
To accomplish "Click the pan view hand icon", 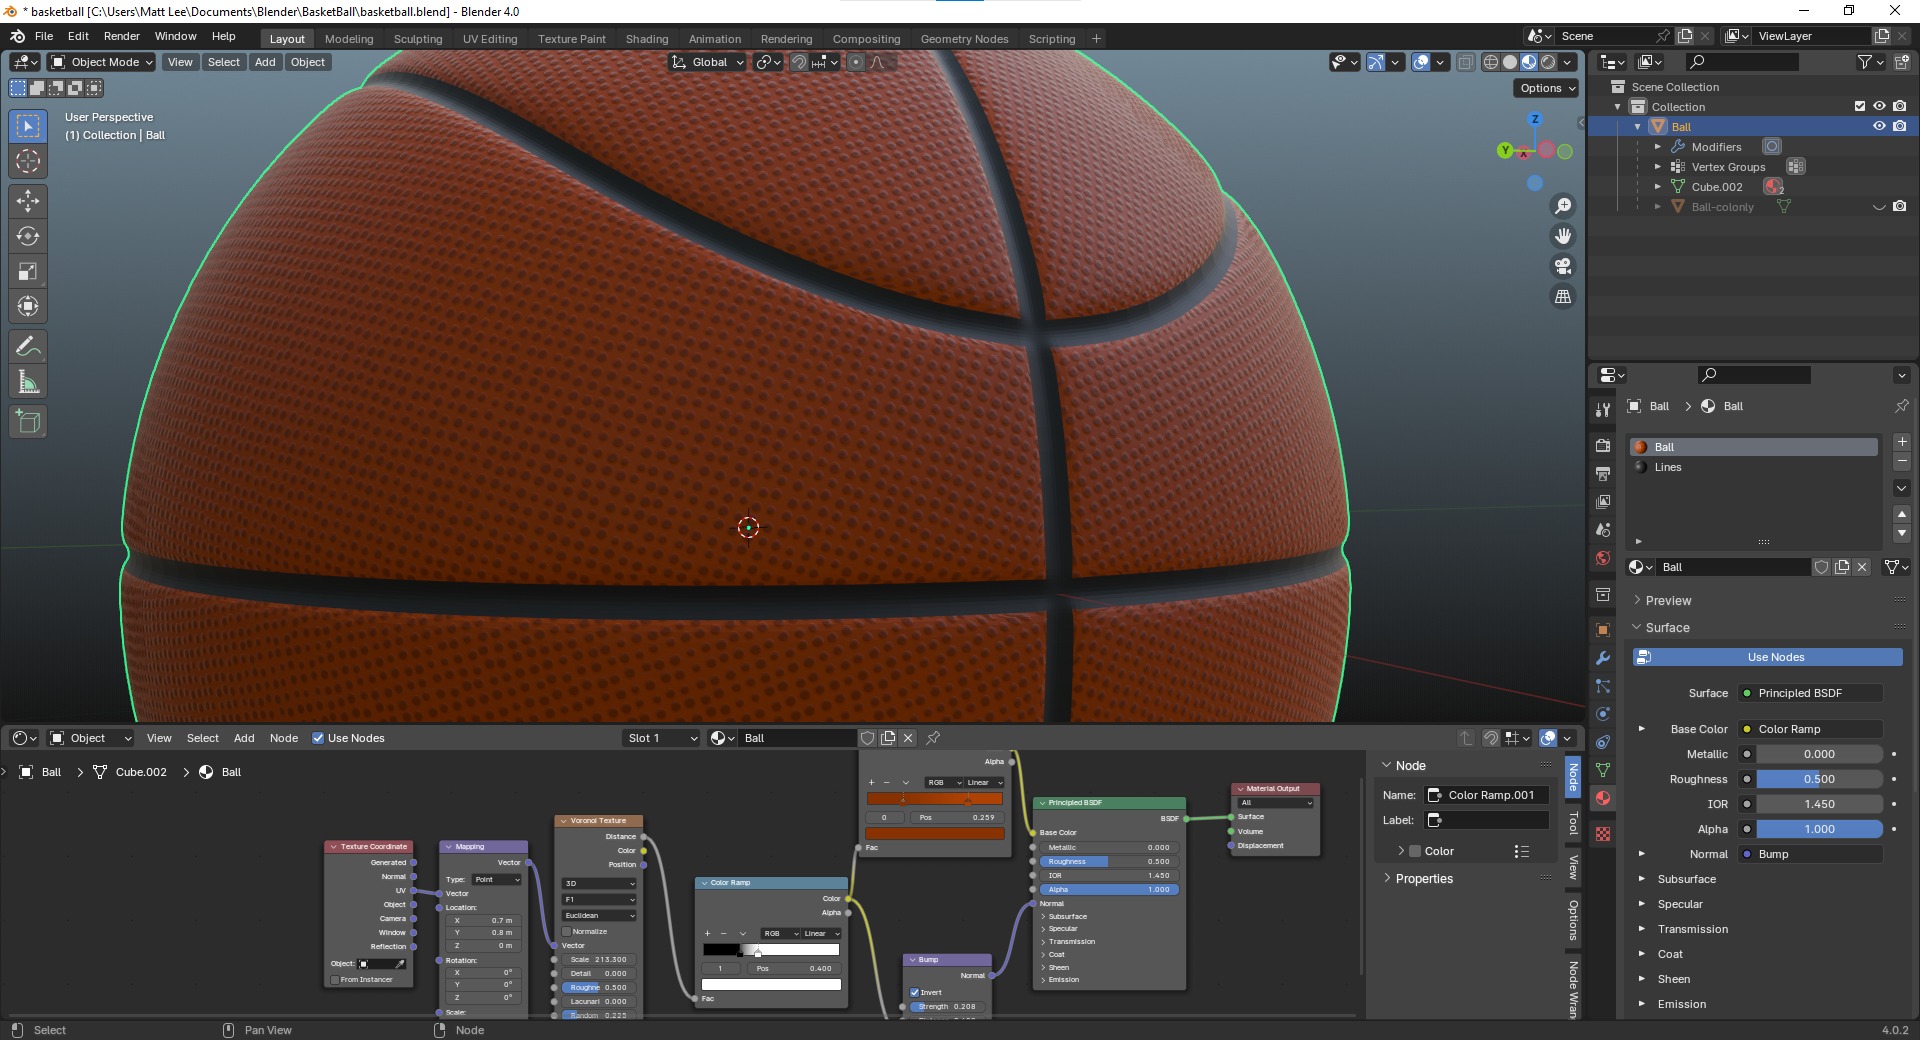I will (x=1563, y=236).
